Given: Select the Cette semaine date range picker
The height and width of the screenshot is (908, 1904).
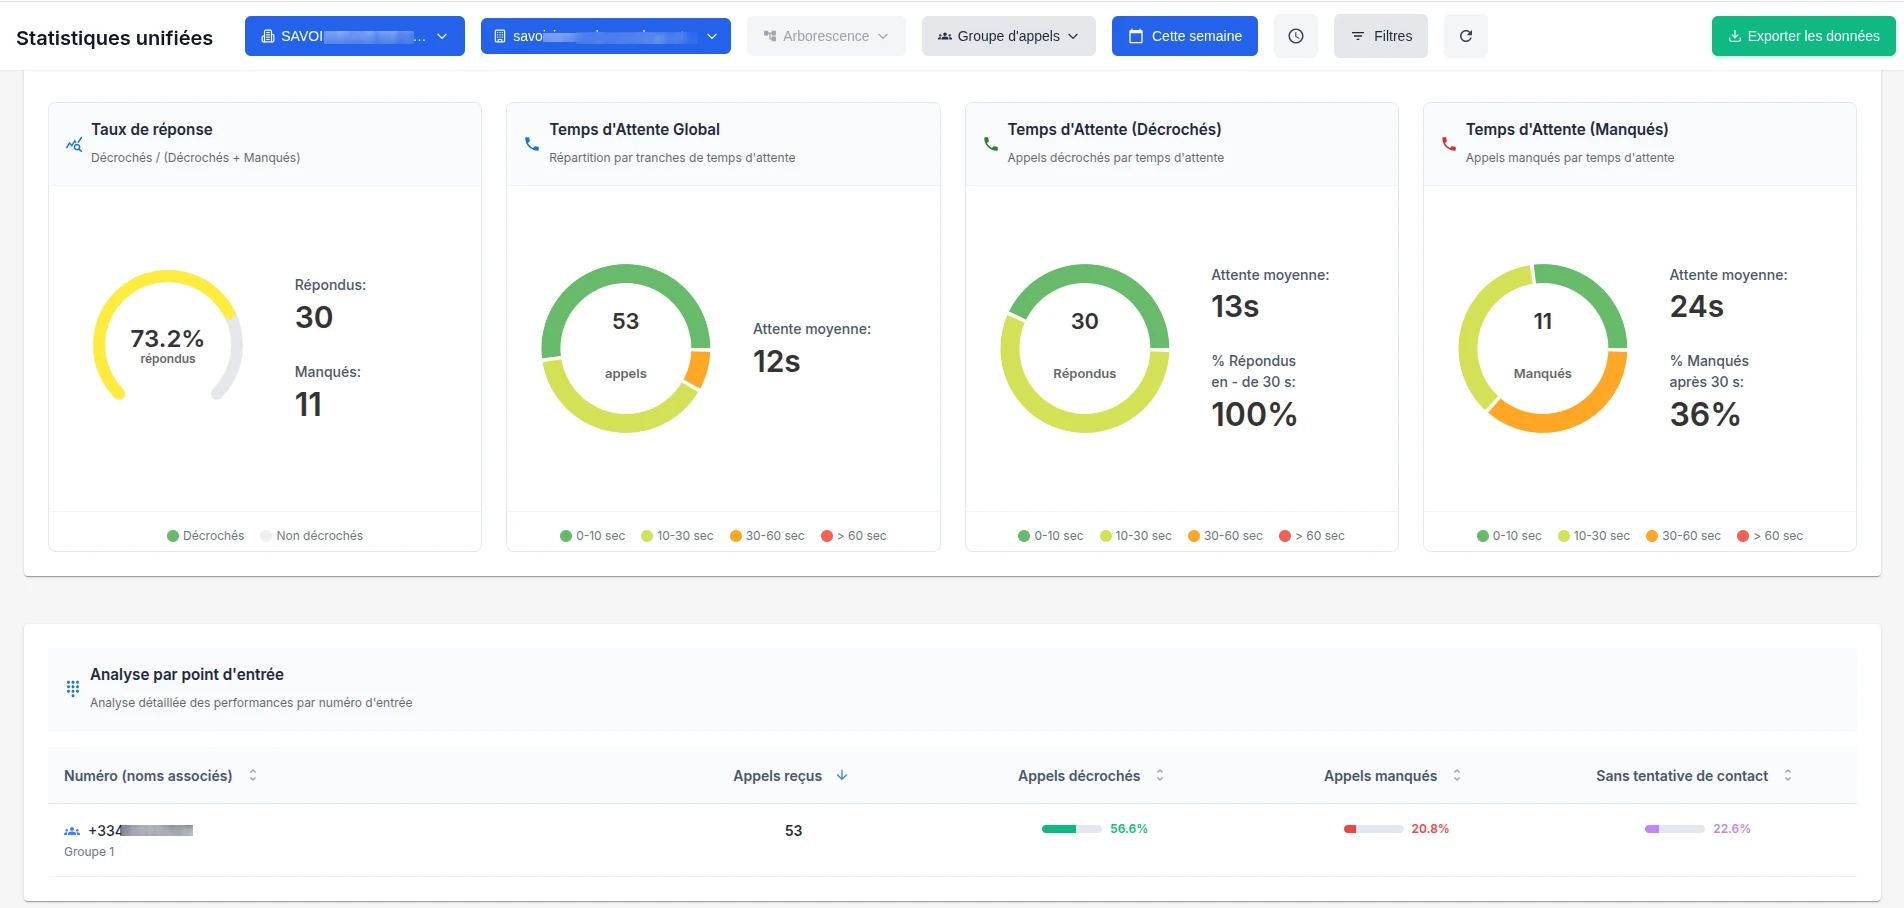Looking at the screenshot, I should (1184, 36).
